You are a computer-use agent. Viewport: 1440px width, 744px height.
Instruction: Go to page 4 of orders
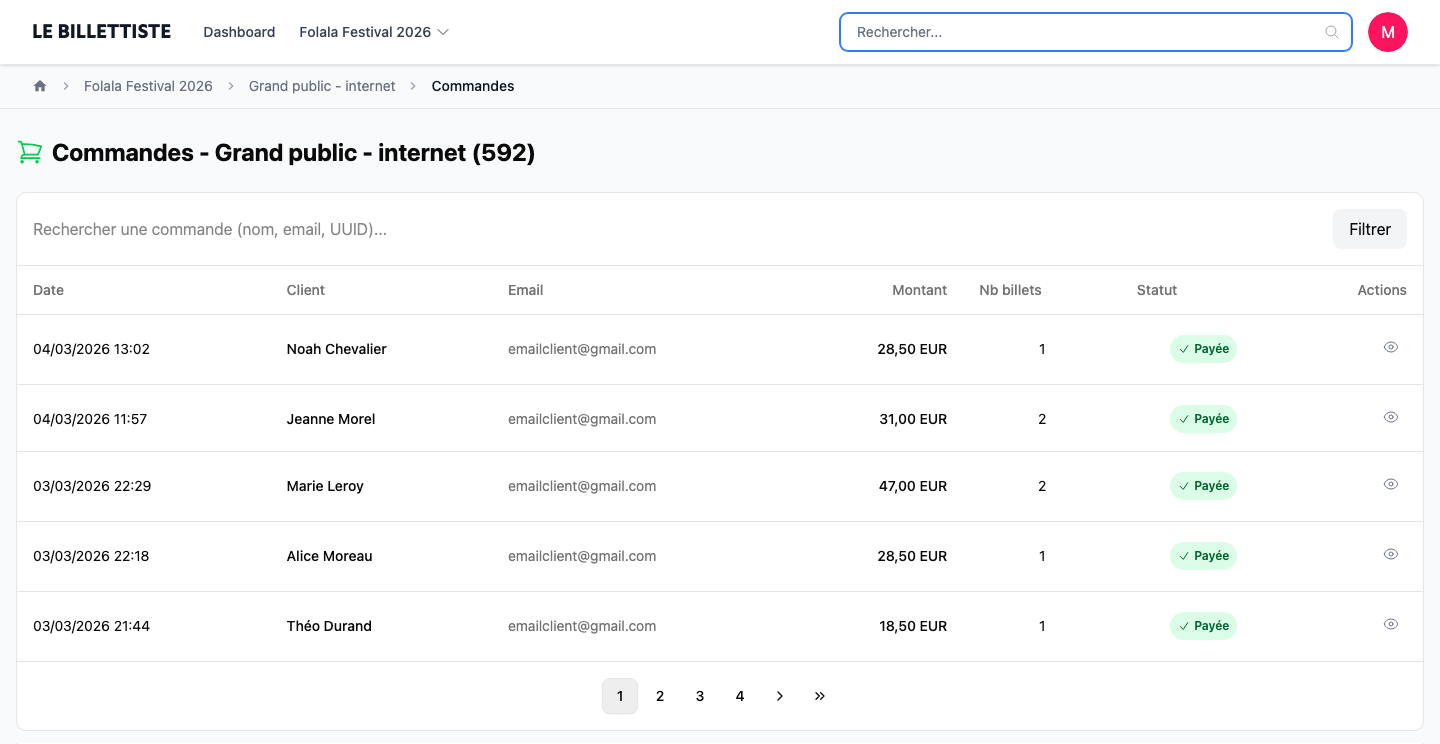(740, 696)
